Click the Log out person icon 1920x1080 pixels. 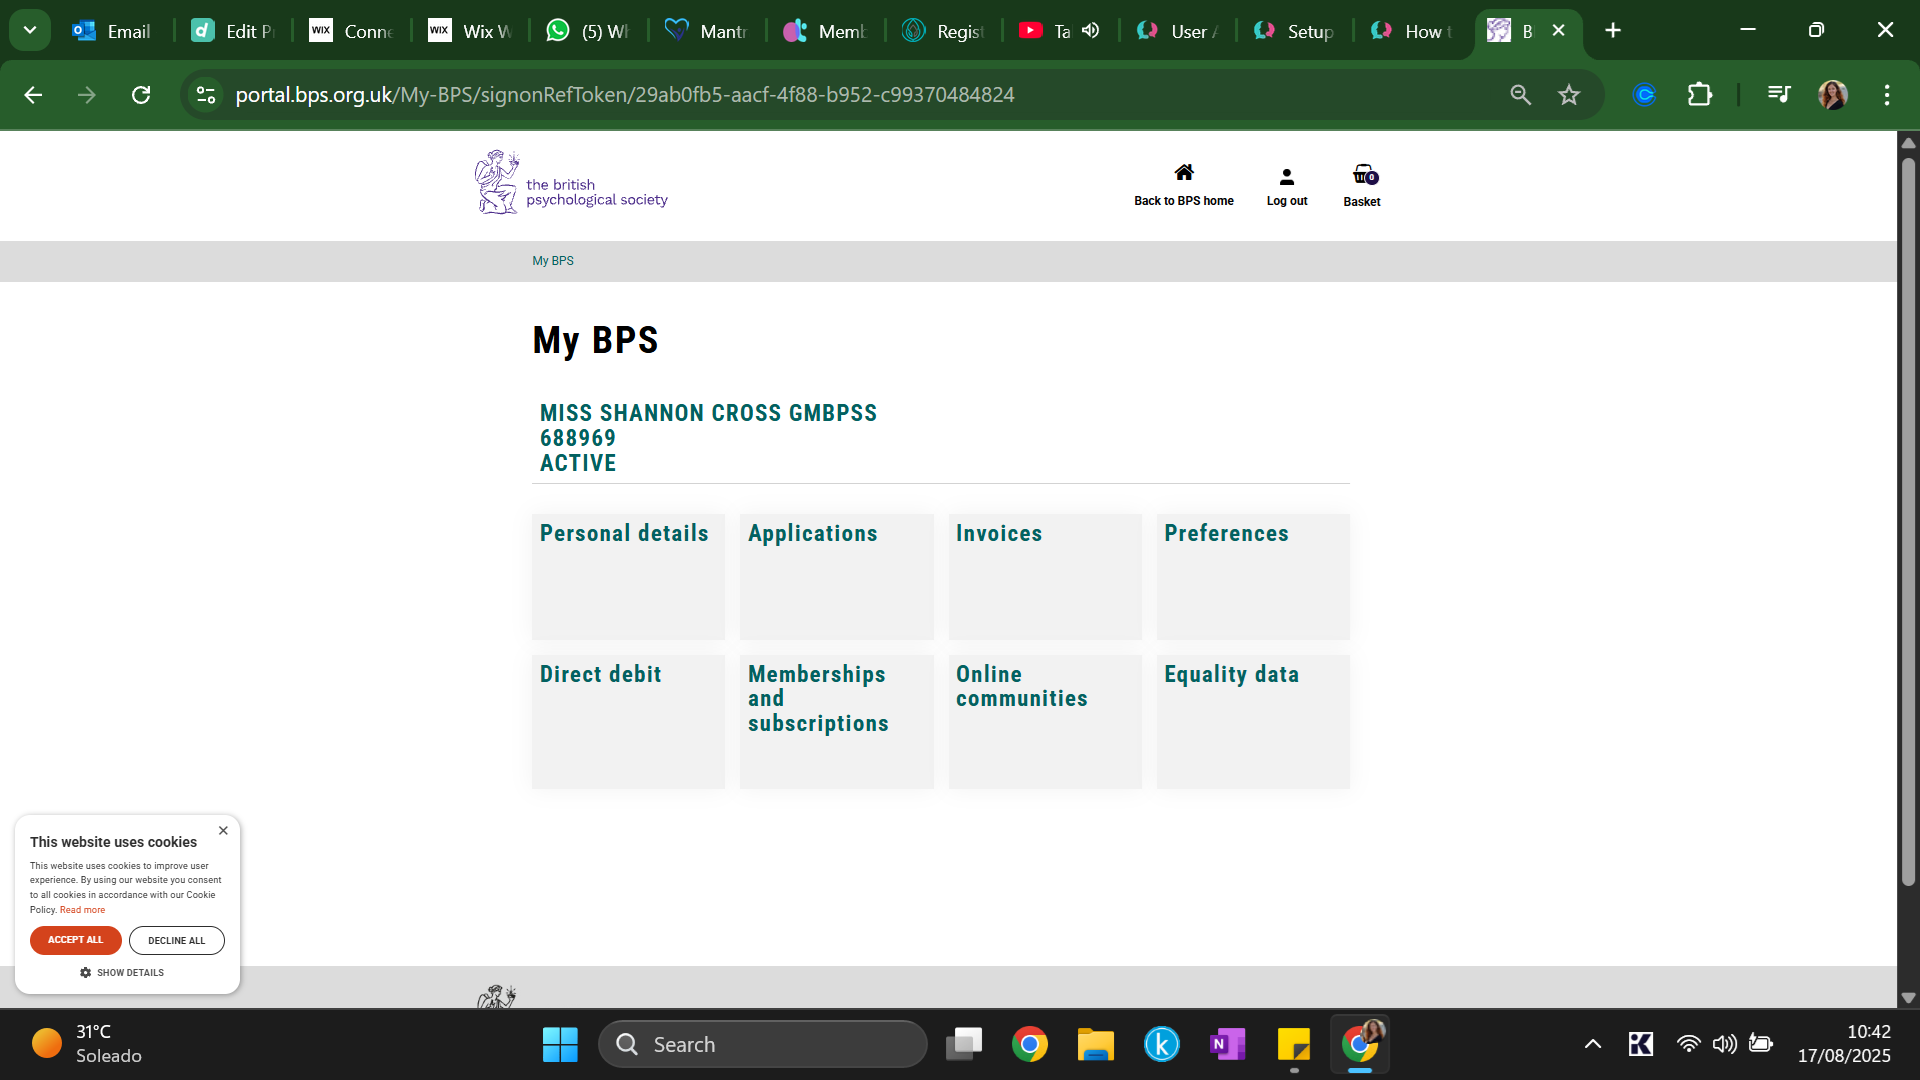click(x=1286, y=177)
